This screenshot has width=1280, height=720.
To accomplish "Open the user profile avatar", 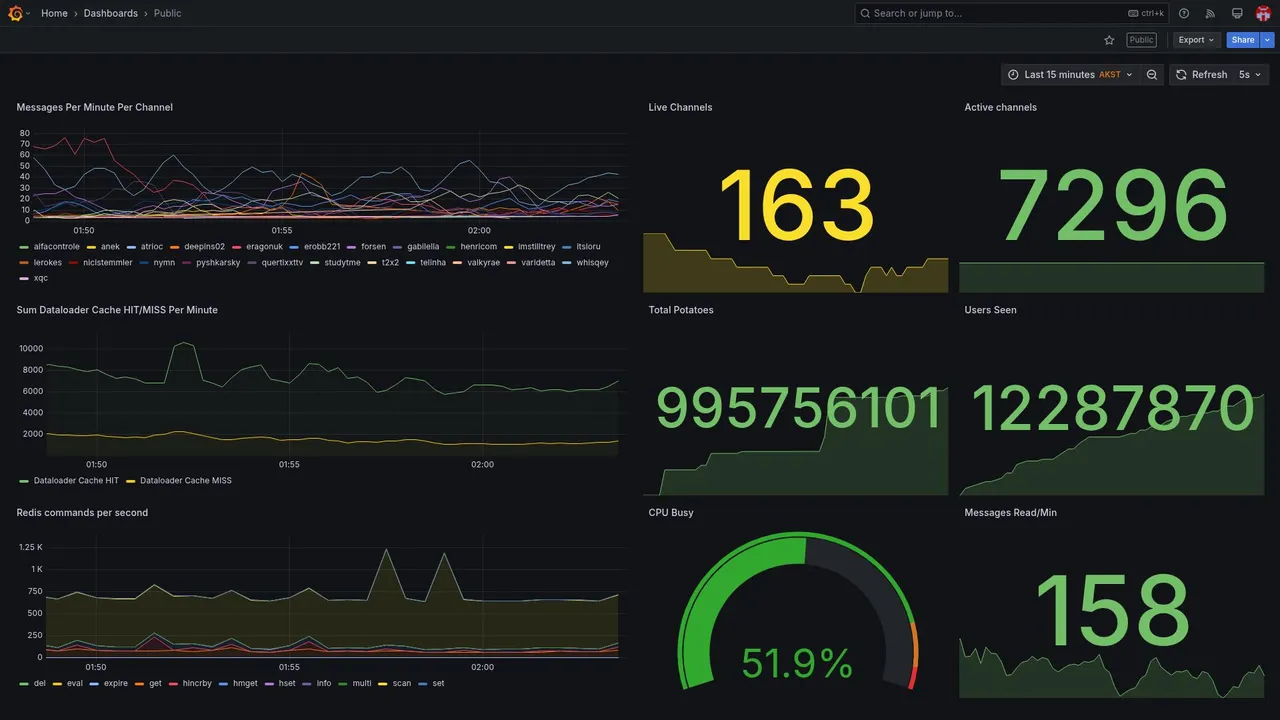I will 1263,13.
